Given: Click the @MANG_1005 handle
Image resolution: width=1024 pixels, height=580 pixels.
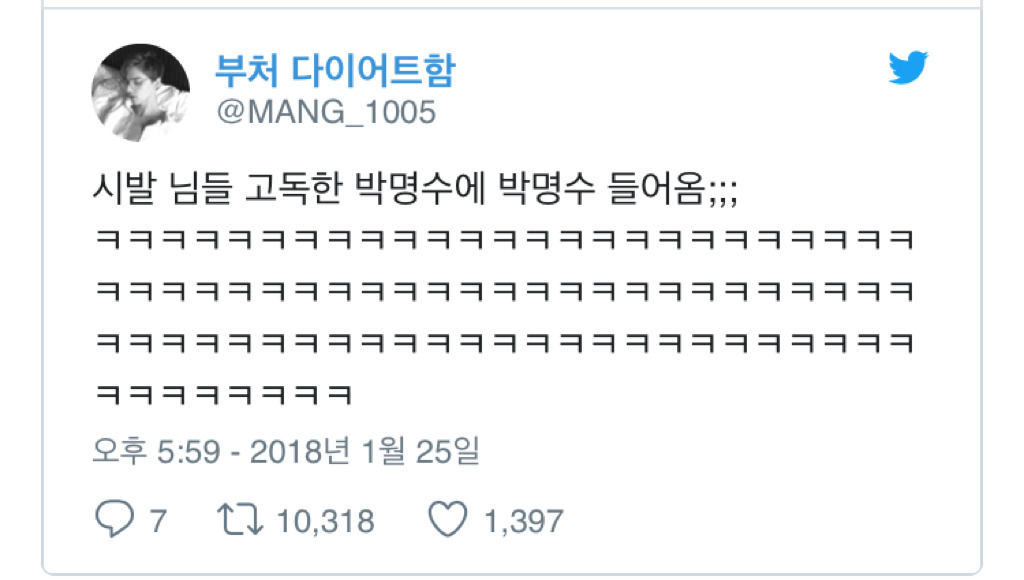Looking at the screenshot, I should point(326,112).
